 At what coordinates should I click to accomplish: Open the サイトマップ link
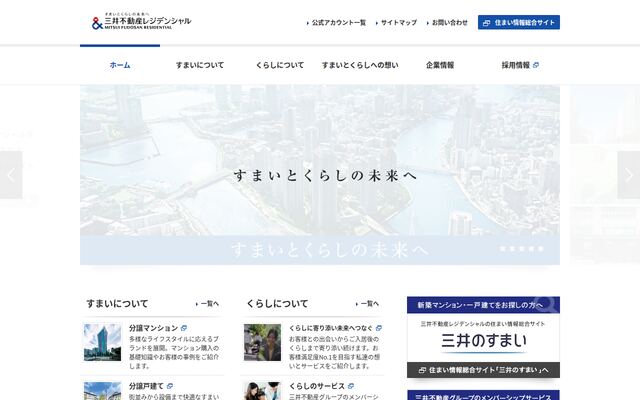pyautogui.click(x=396, y=23)
